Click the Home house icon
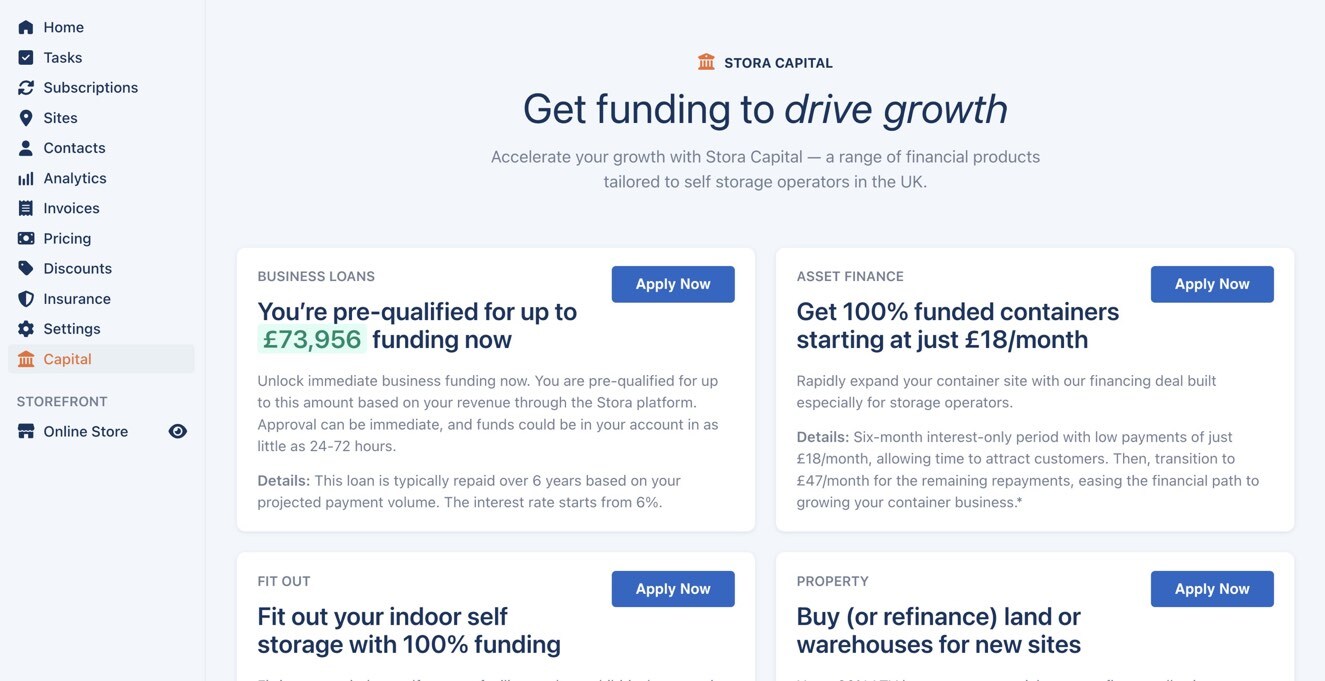This screenshot has width=1325, height=681. [x=26, y=27]
